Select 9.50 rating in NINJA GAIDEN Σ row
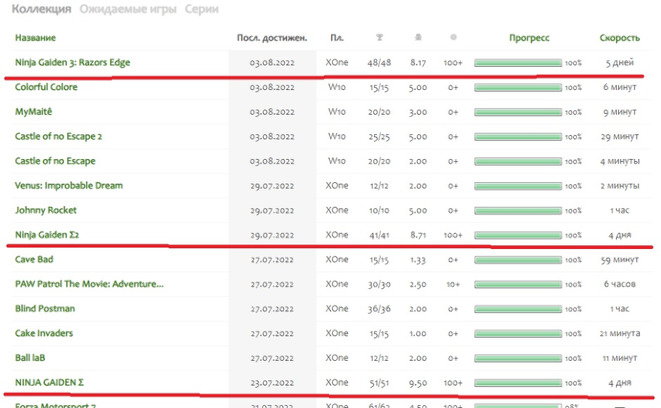The height and width of the screenshot is (408, 661). click(418, 383)
